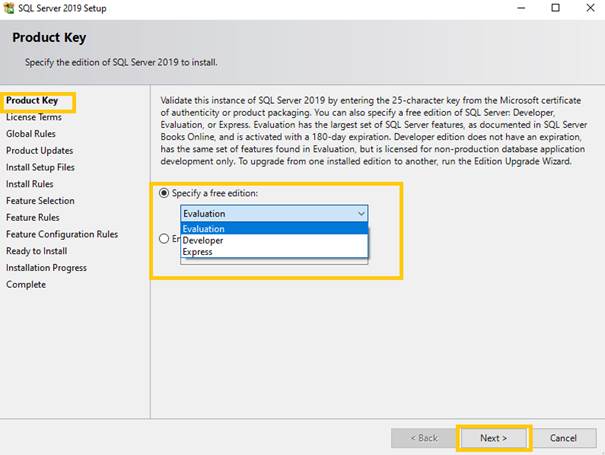Go to the License Terms step

(34, 117)
